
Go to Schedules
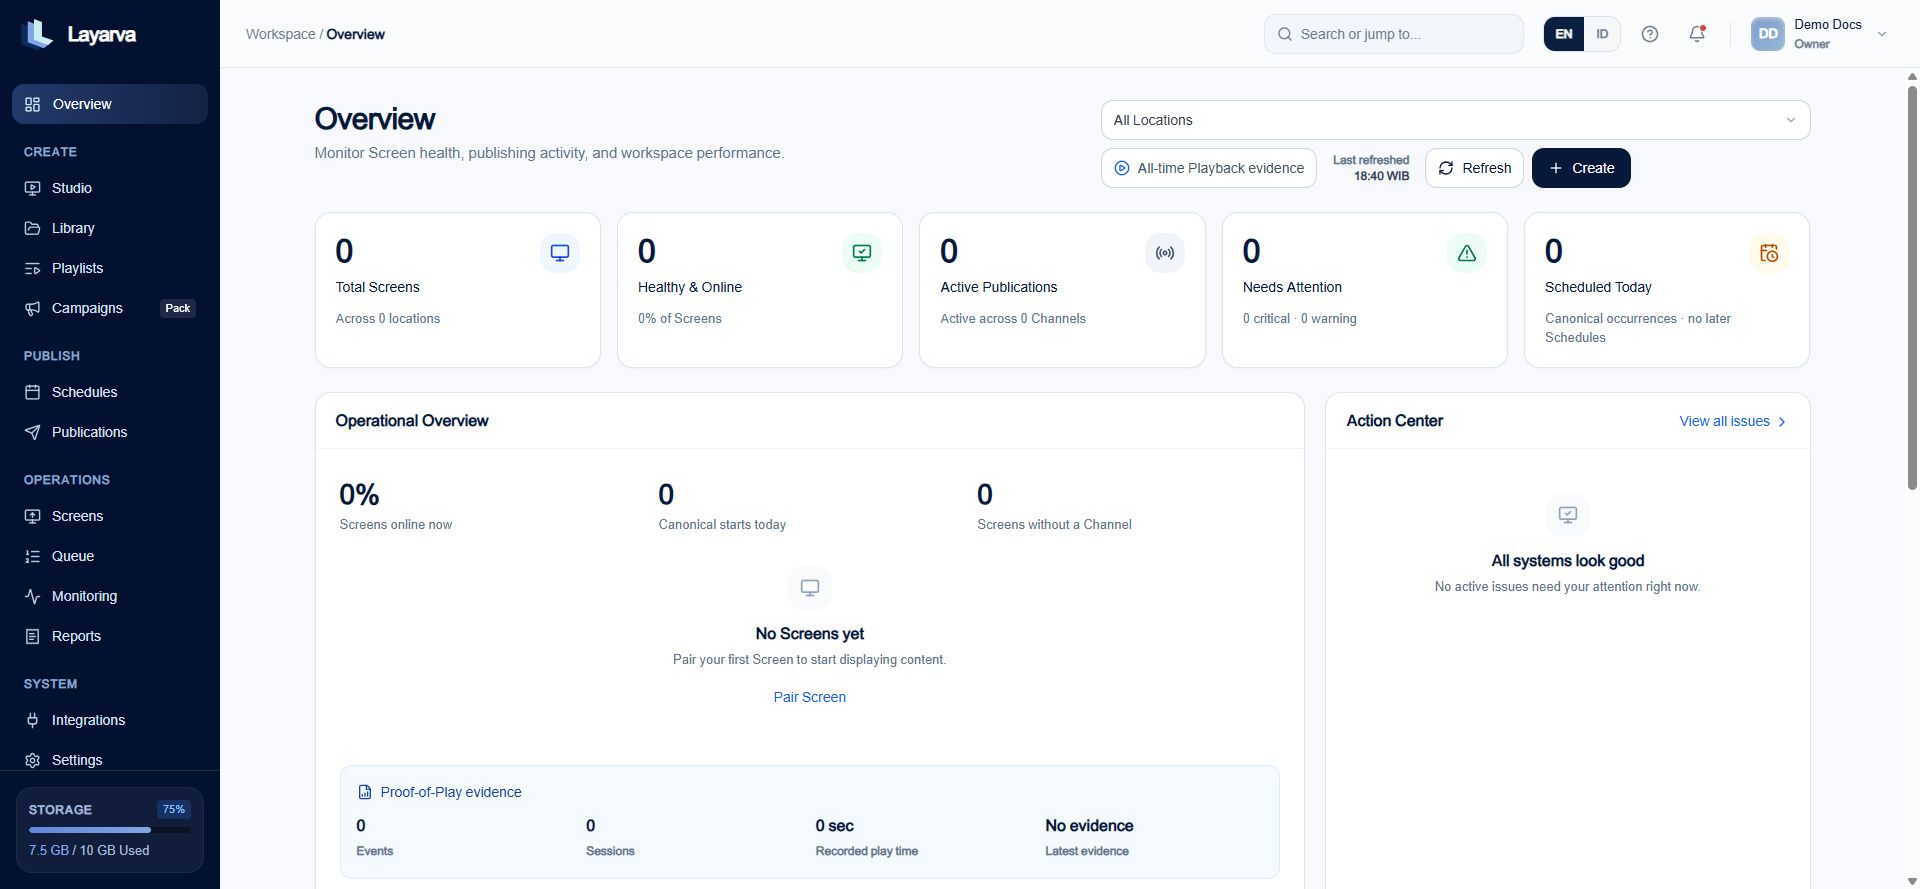[x=110, y=392]
